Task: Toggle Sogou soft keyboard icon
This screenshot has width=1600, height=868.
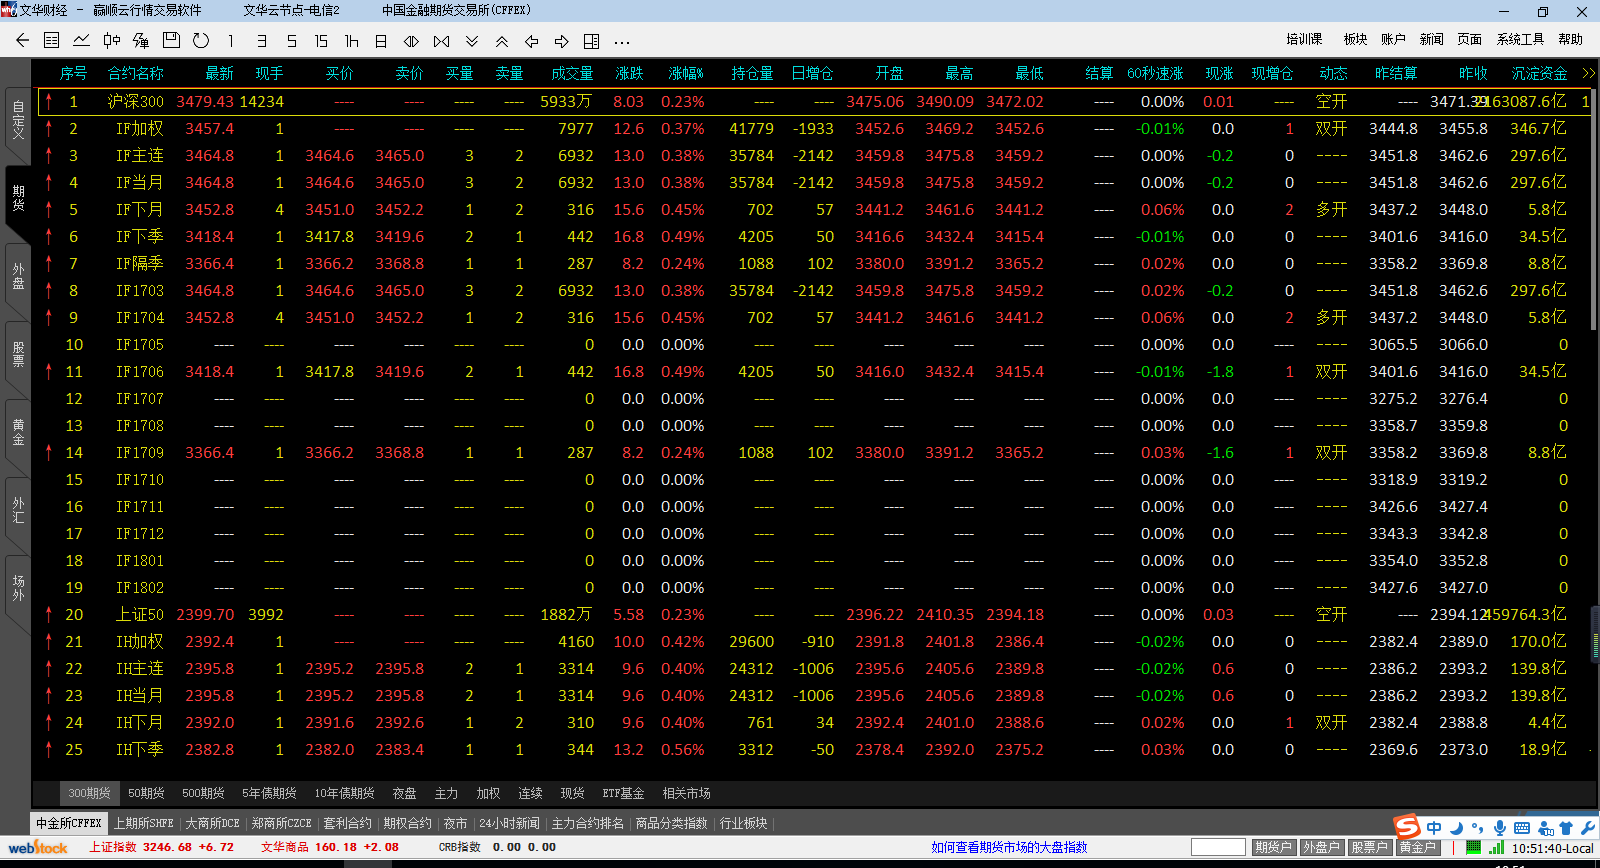Action: 1522,828
